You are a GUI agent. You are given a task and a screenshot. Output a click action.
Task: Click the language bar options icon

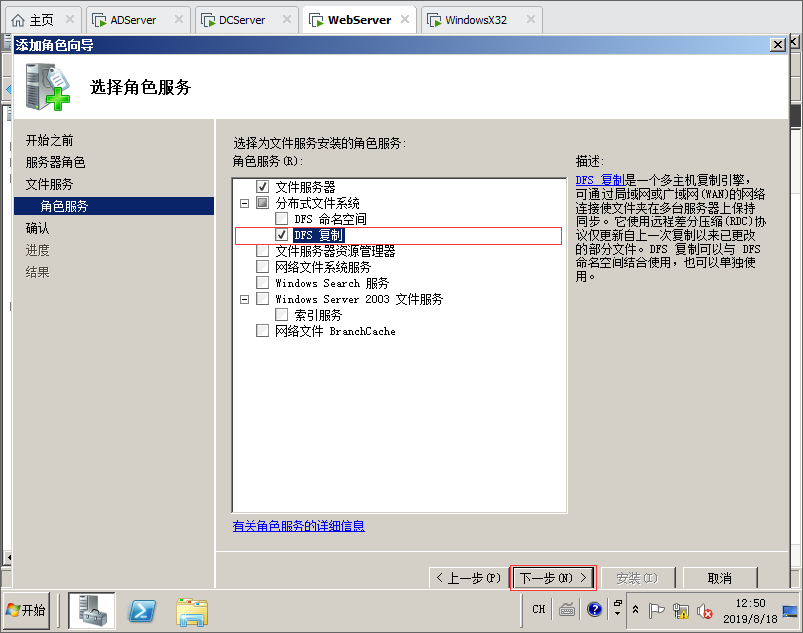click(x=618, y=608)
